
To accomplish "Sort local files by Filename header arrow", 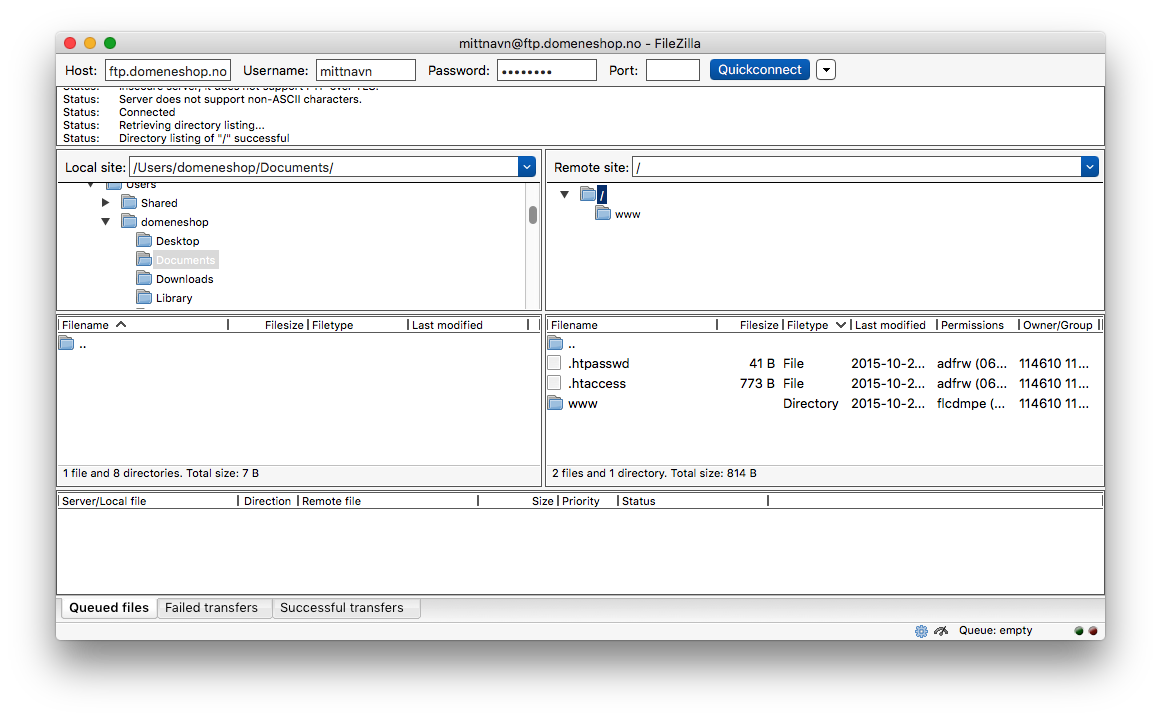I will tap(121, 324).
